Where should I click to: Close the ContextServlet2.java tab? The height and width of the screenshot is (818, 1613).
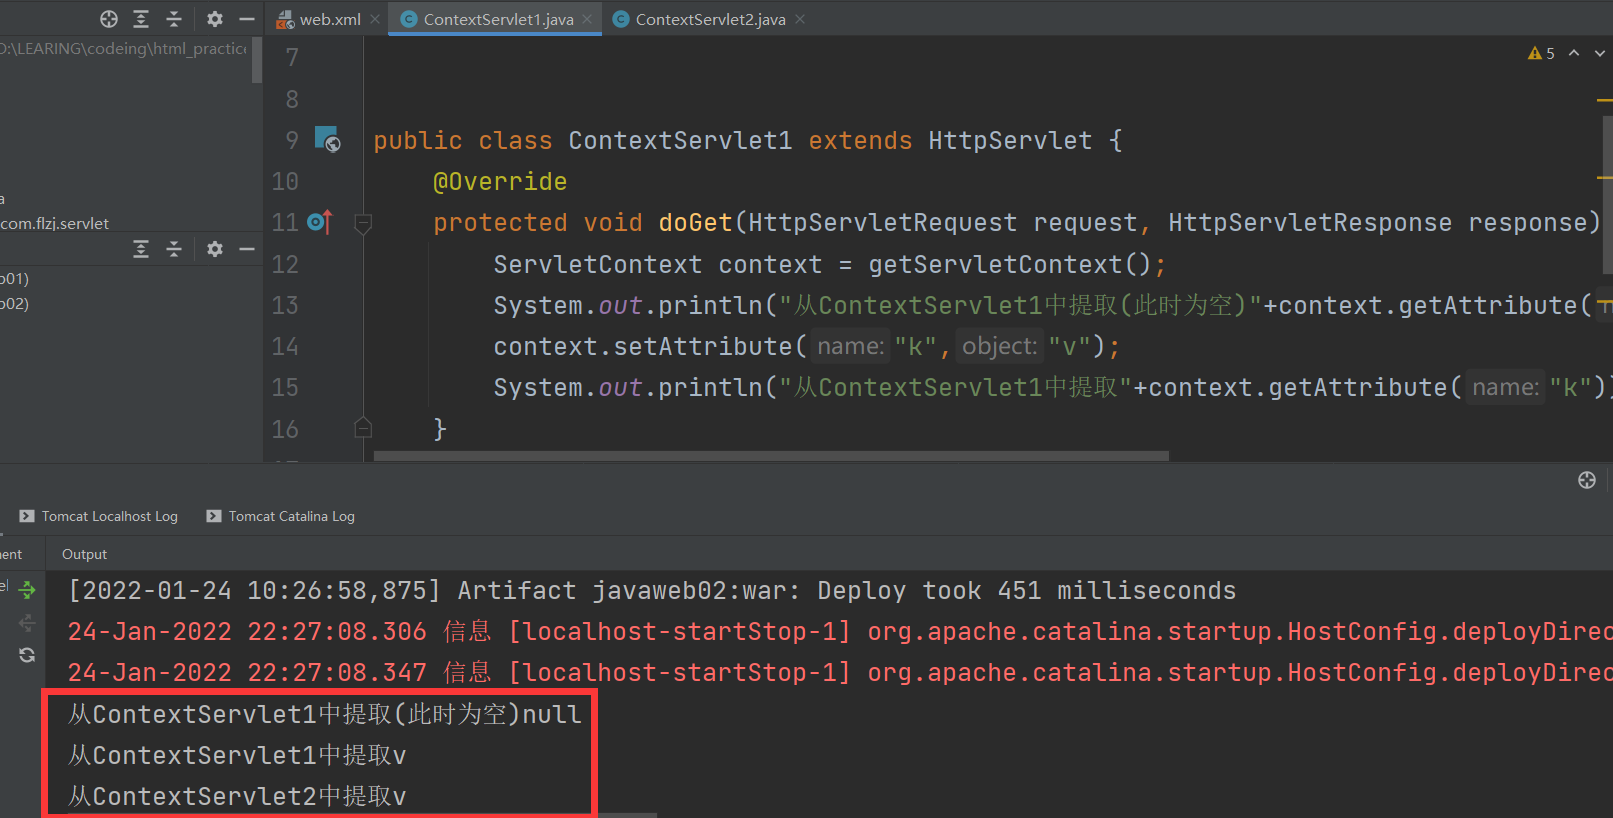click(800, 19)
